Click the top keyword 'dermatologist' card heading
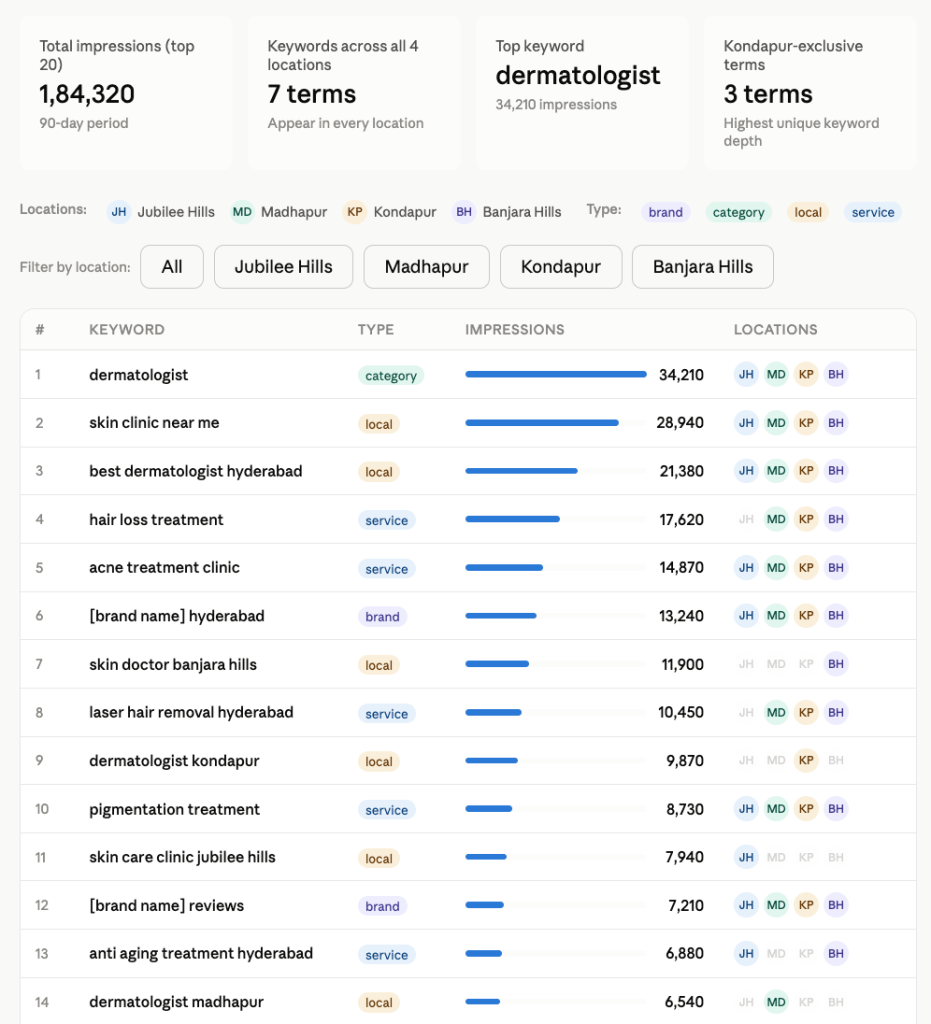 coord(578,76)
